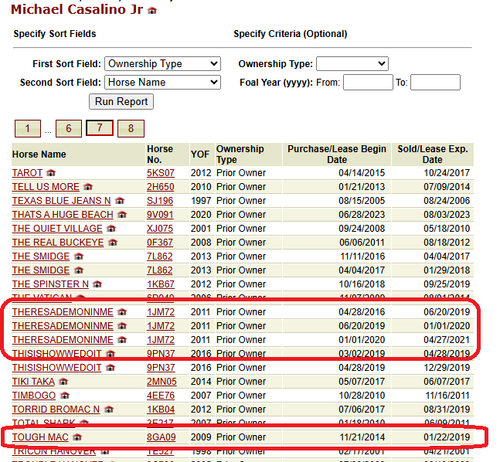The image size is (500, 462).
Task: Expand the Ownership Type criteria dropdown
Action: coord(352,64)
